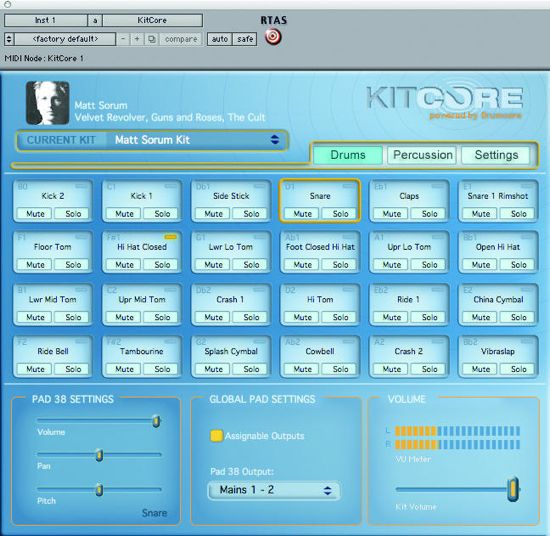The image size is (550, 536).
Task: Click the auto button
Action: point(220,39)
